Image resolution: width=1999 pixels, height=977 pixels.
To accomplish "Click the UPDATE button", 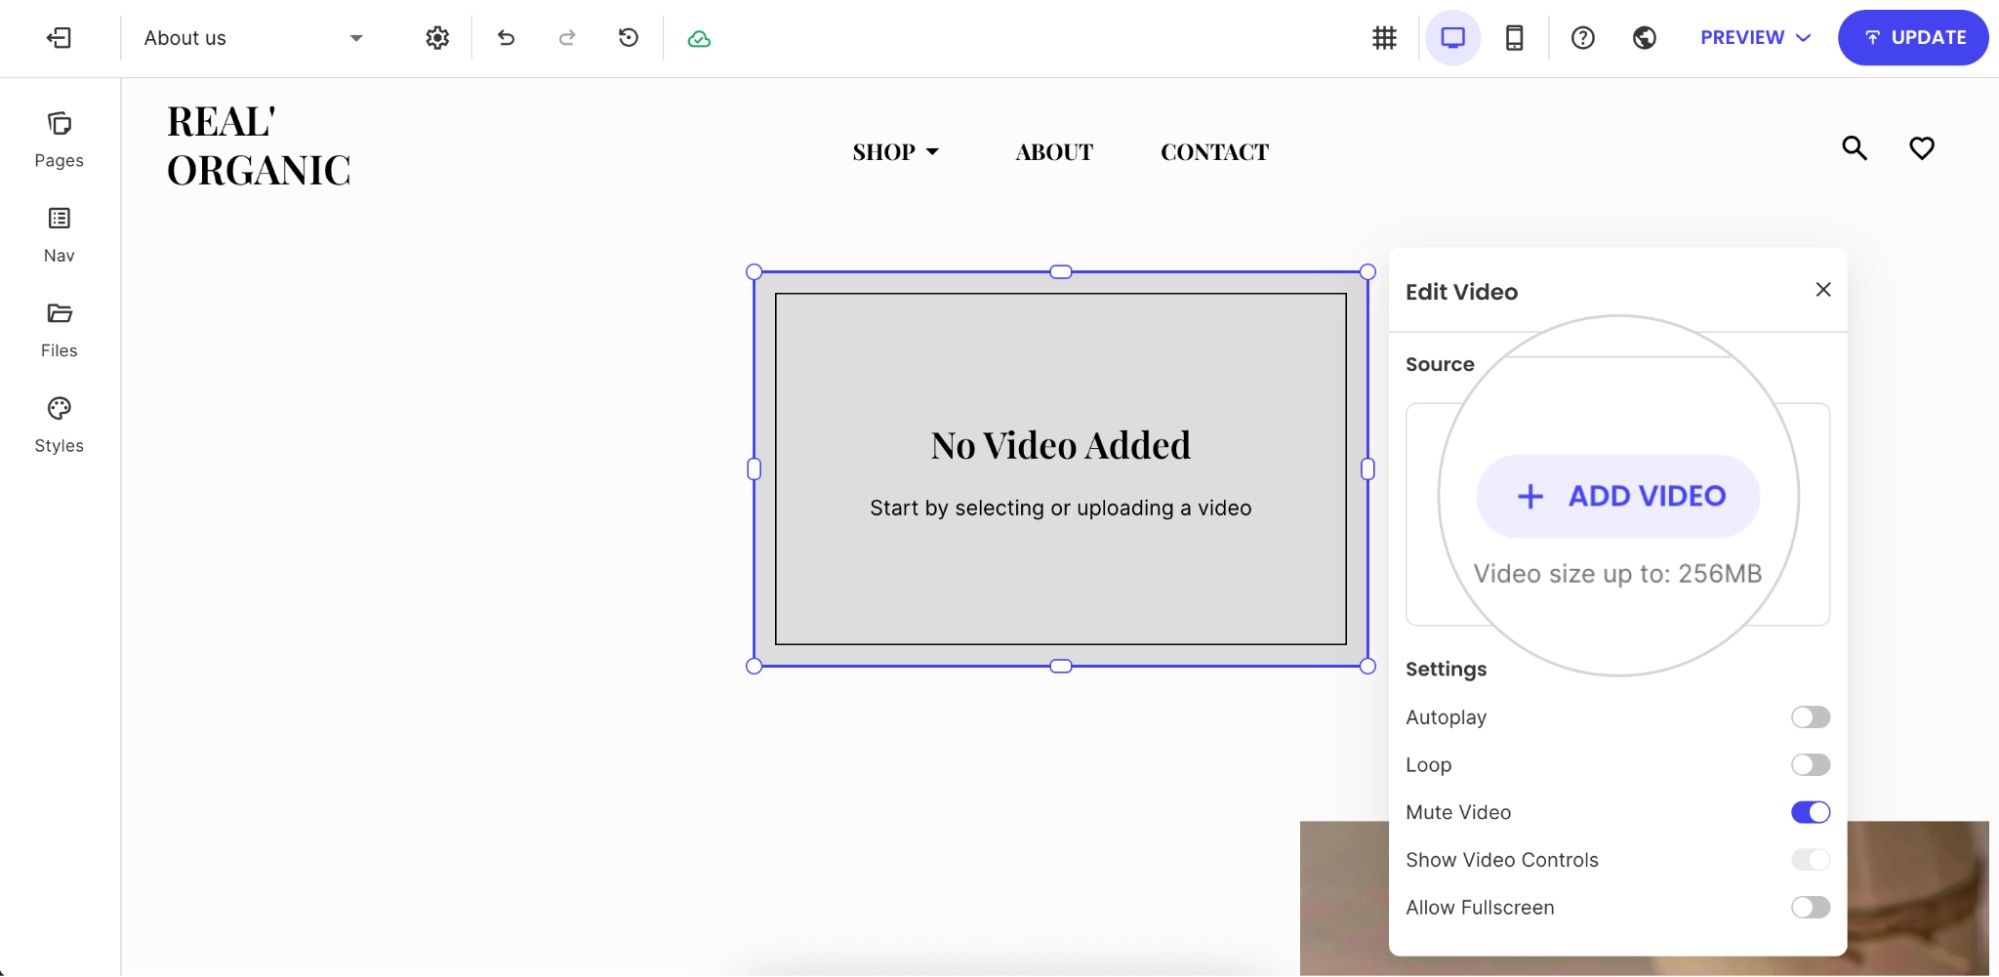I will tap(1913, 38).
